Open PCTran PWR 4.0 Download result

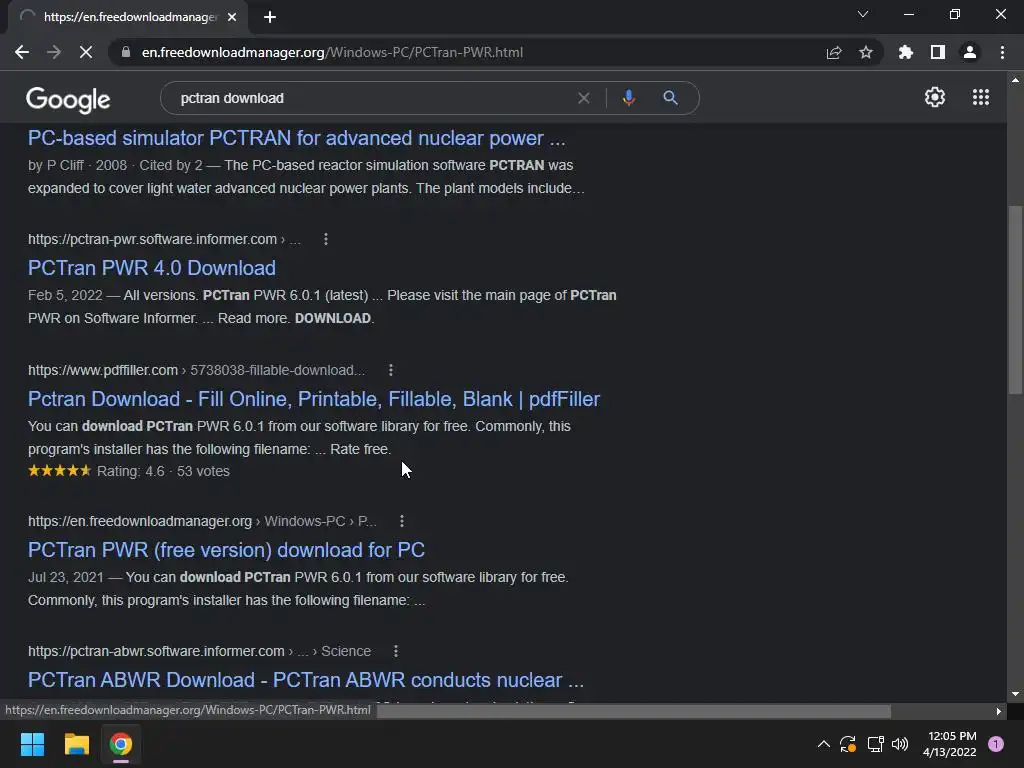coord(152,268)
